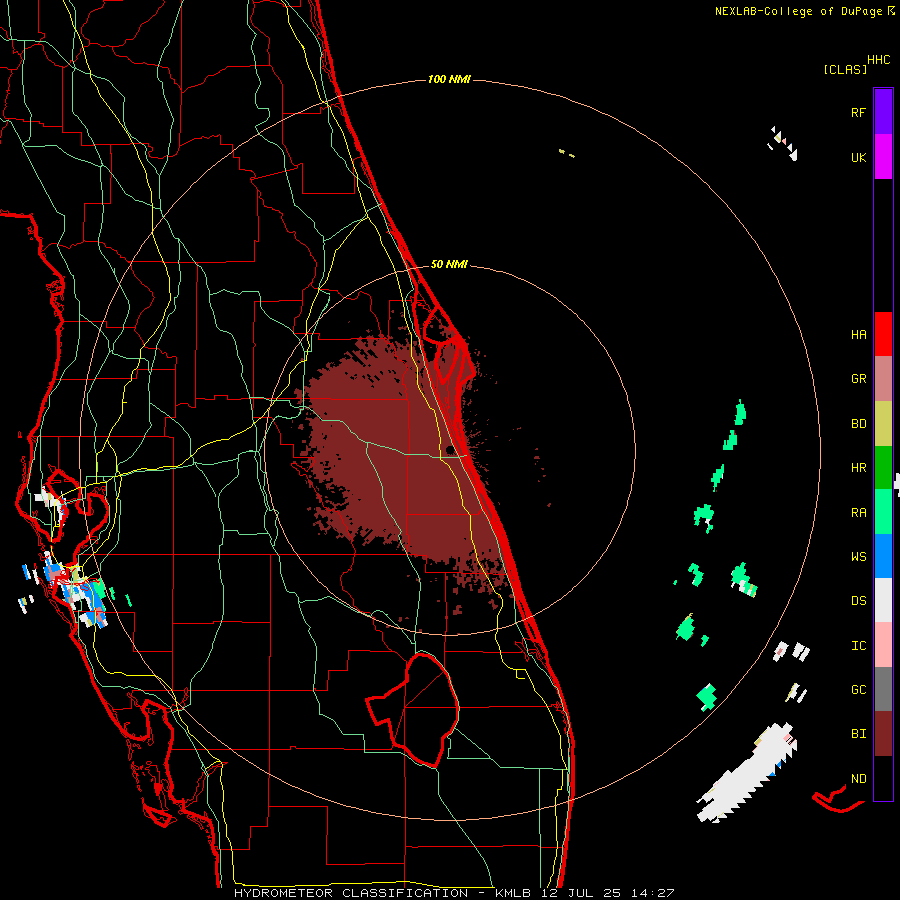Click the light pink IC legend swatch

tap(883, 645)
